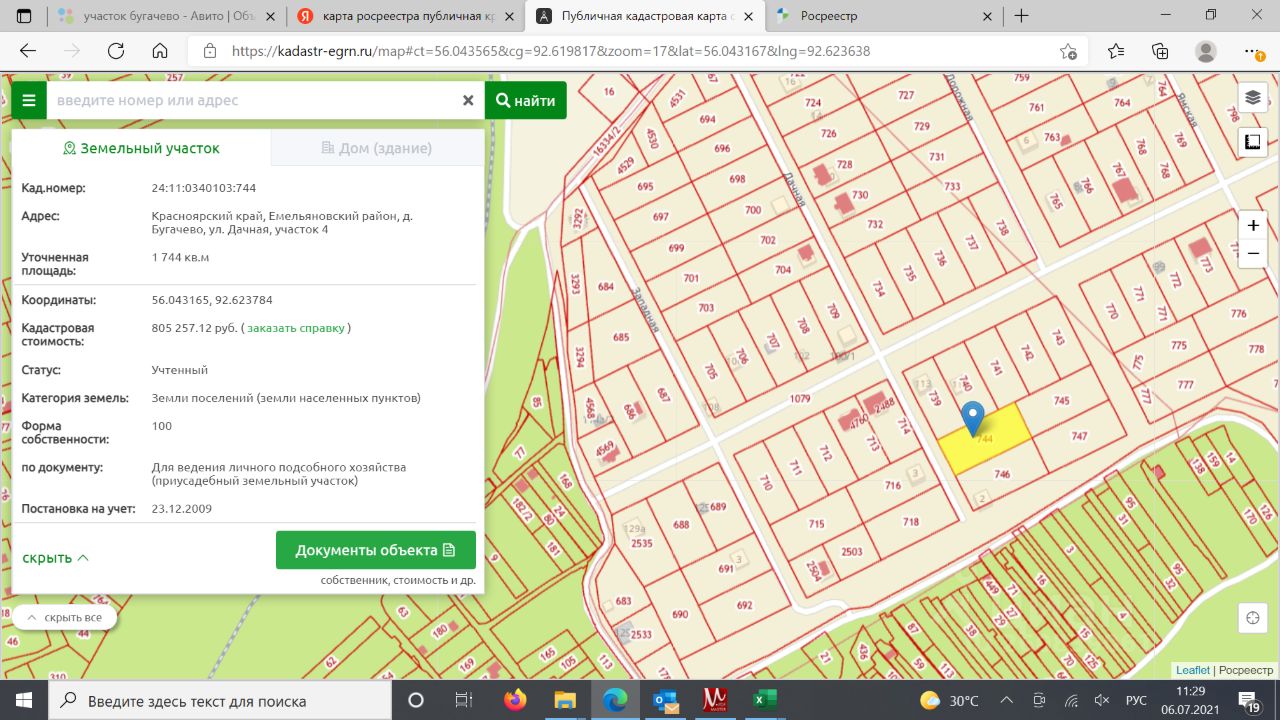Viewport: 1280px width, 720px height.
Task: Open Task View on taskbar
Action: pos(463,700)
